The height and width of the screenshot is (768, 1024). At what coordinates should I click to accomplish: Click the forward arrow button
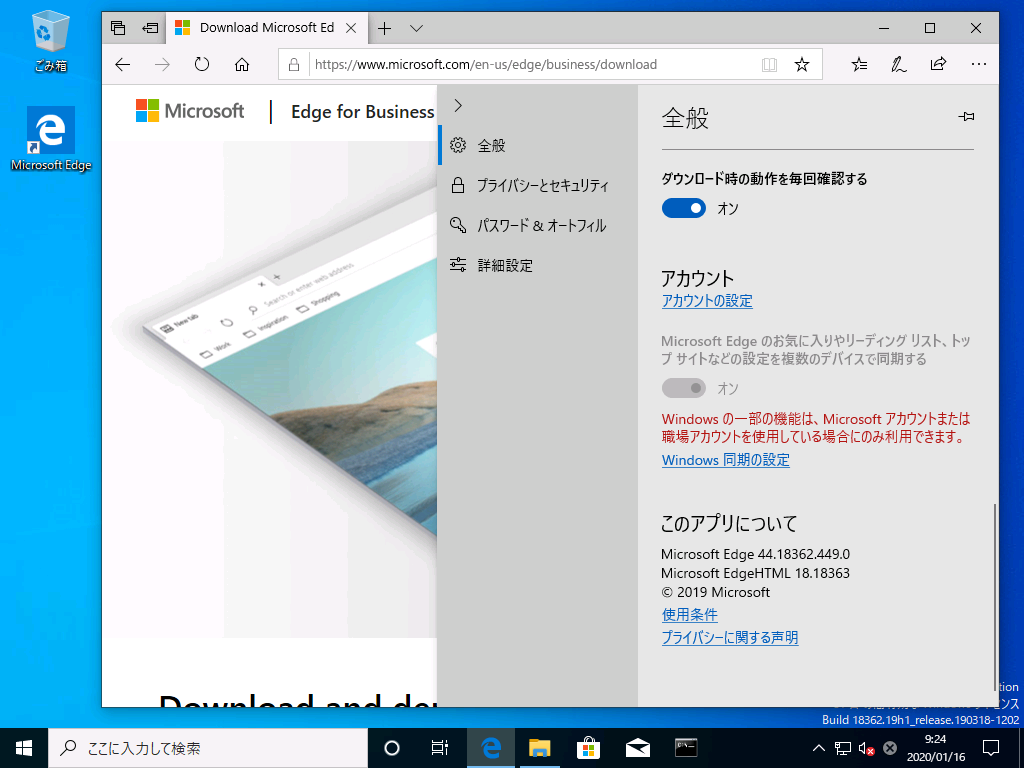click(x=162, y=64)
